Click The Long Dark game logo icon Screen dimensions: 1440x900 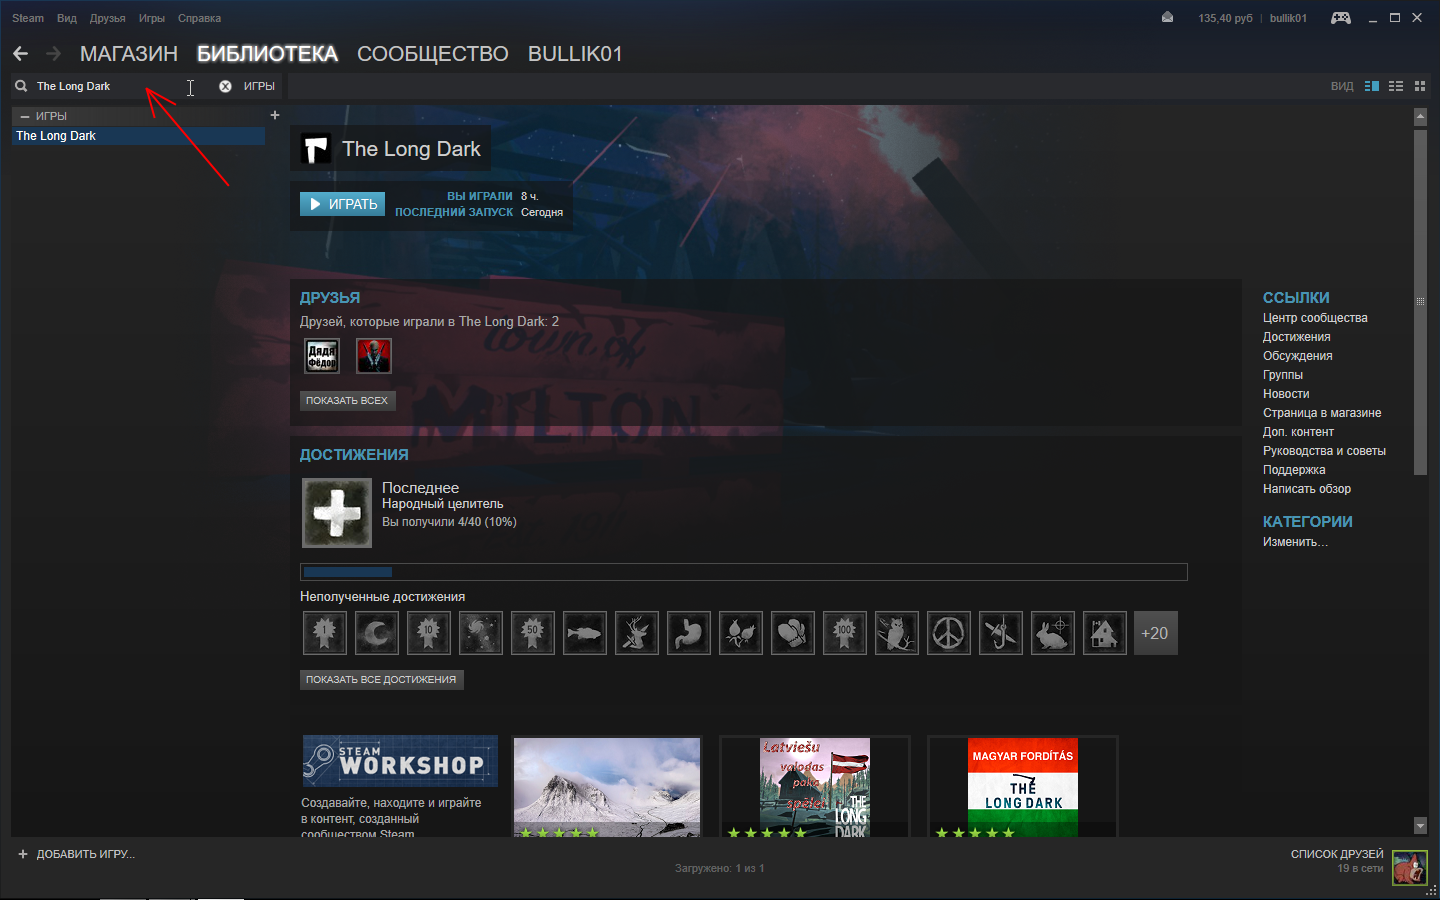click(316, 149)
